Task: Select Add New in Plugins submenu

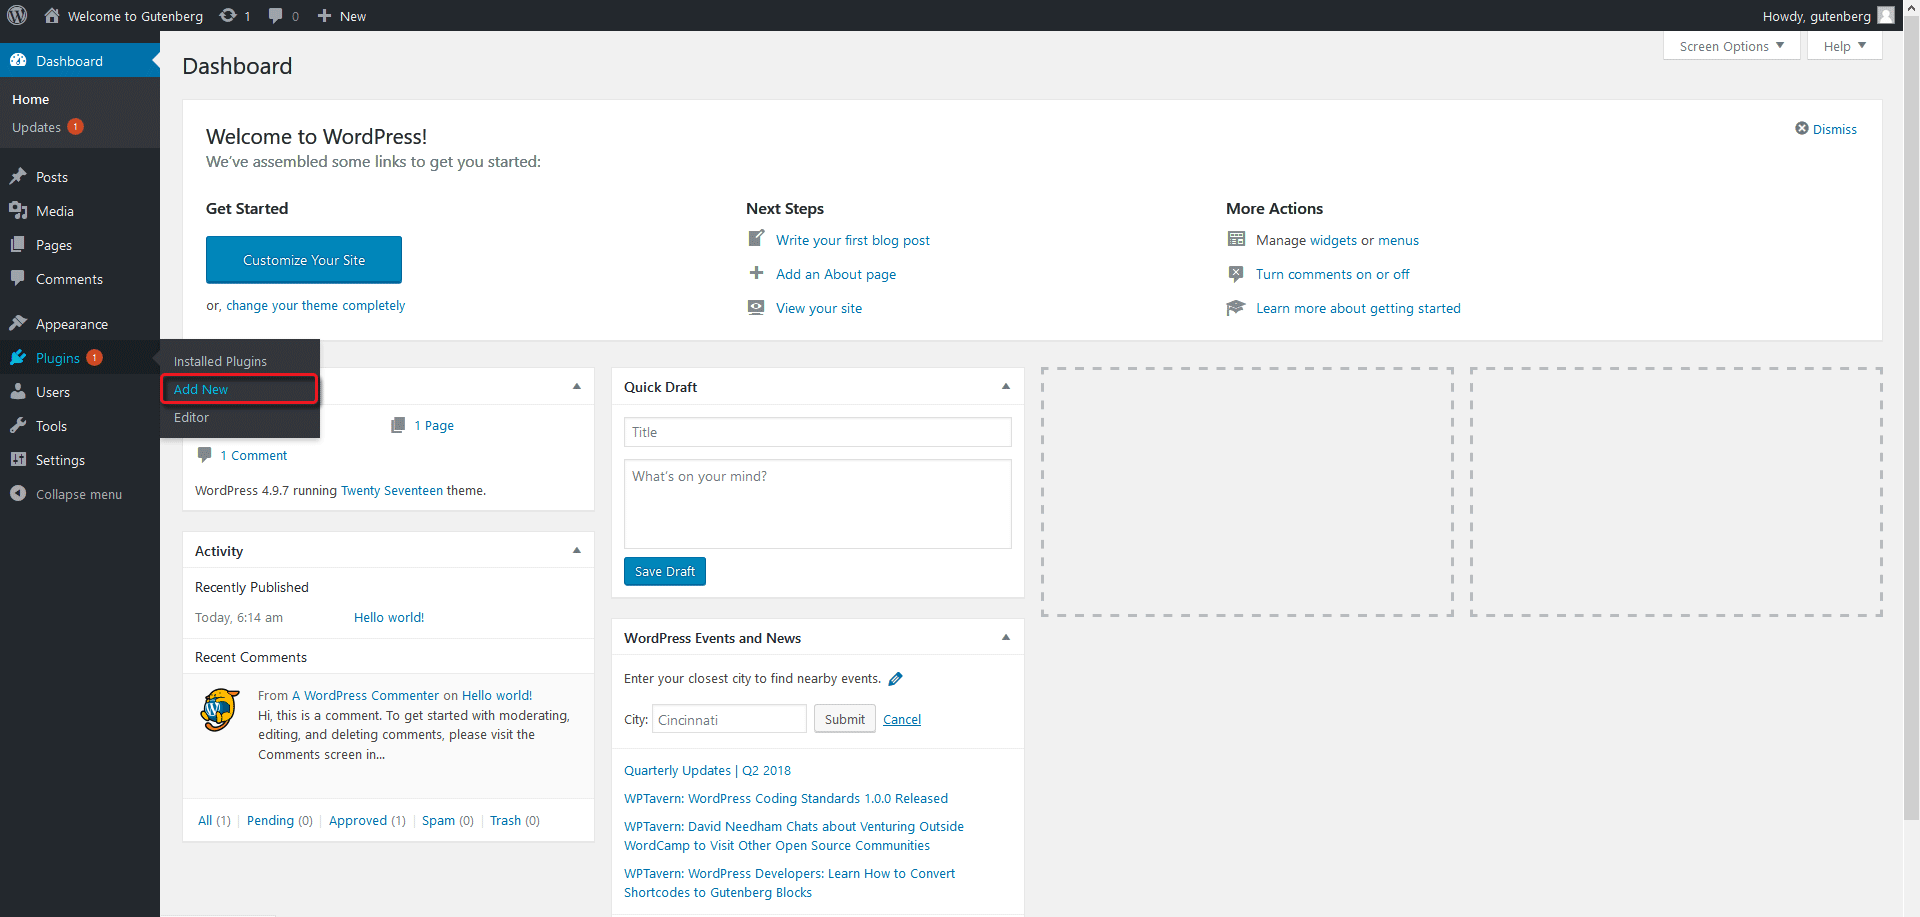Action: point(201,389)
